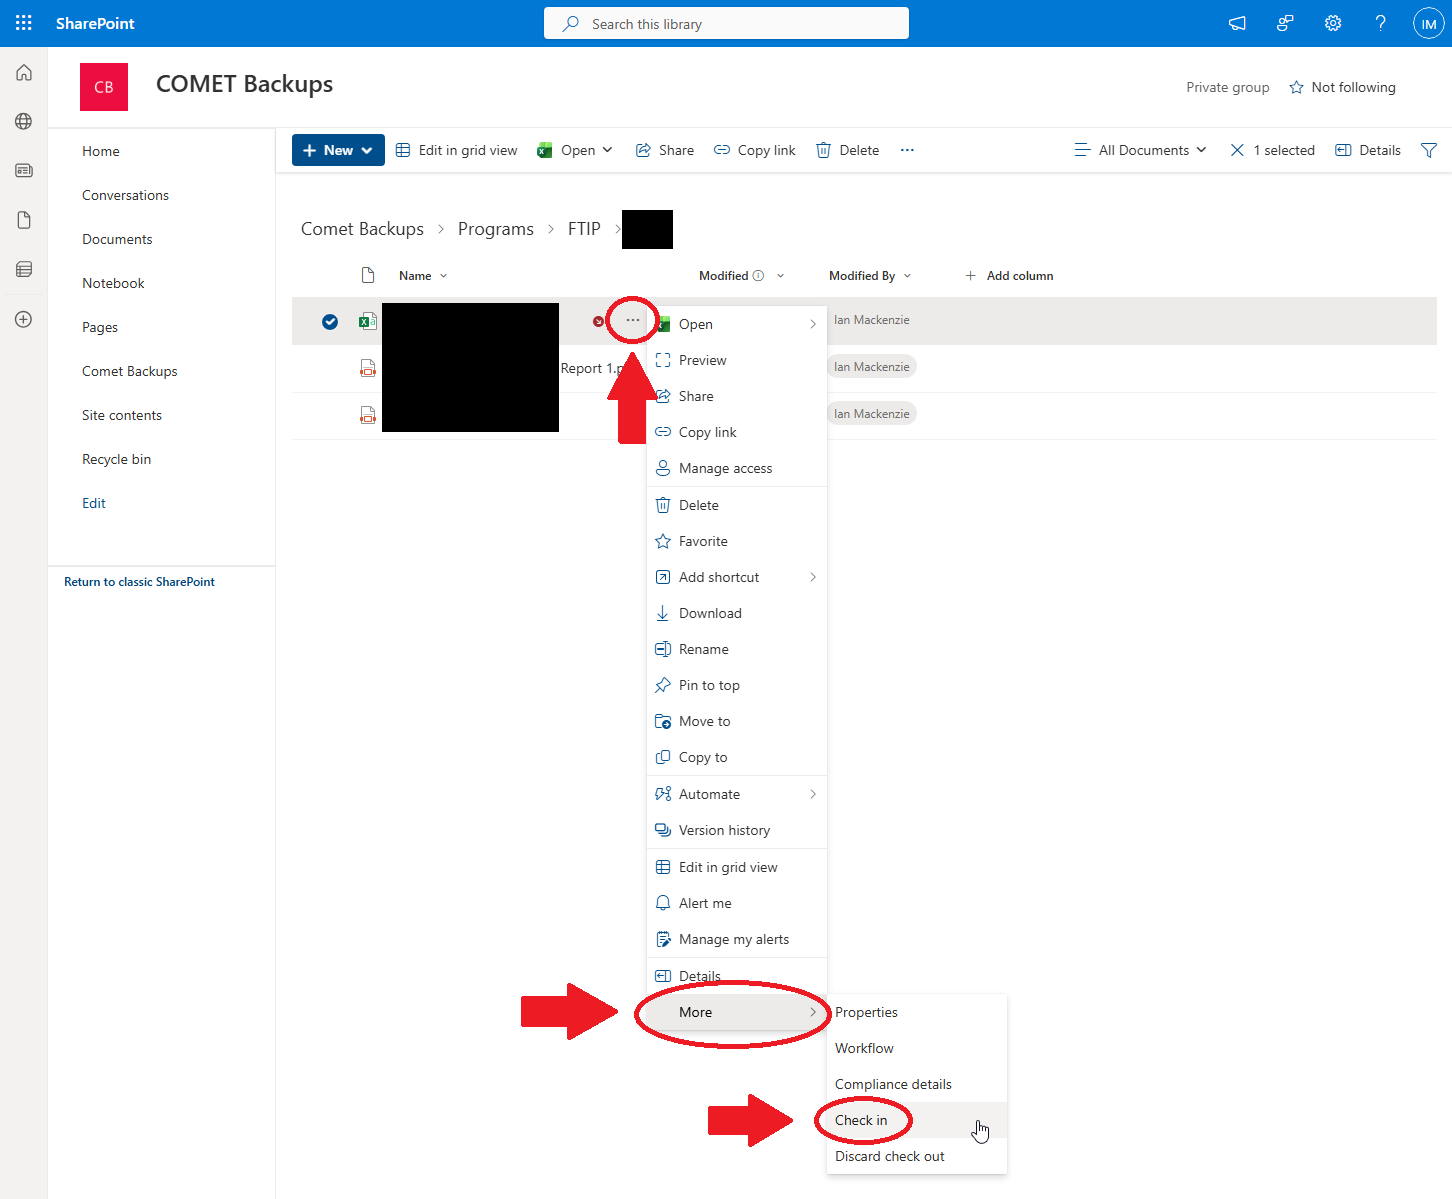Open the help question mark icon
The width and height of the screenshot is (1452, 1199).
tap(1380, 23)
